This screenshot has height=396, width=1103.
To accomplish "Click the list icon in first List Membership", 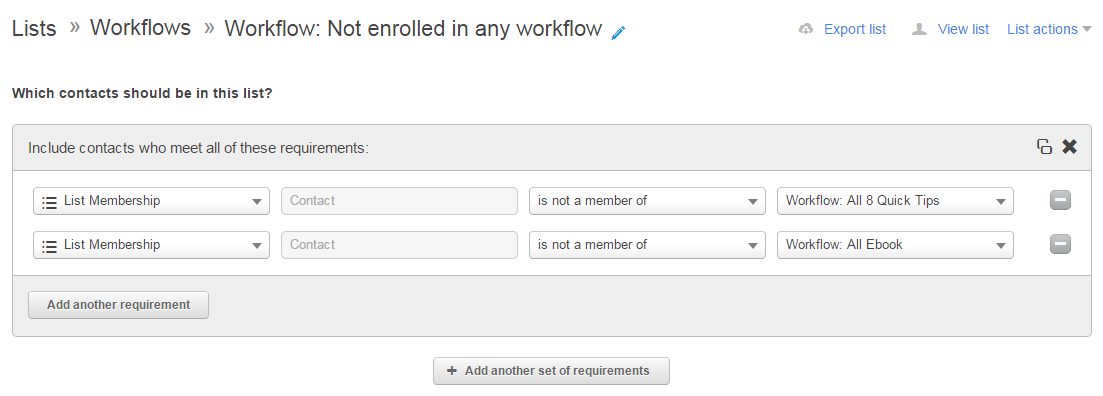I will 49,201.
